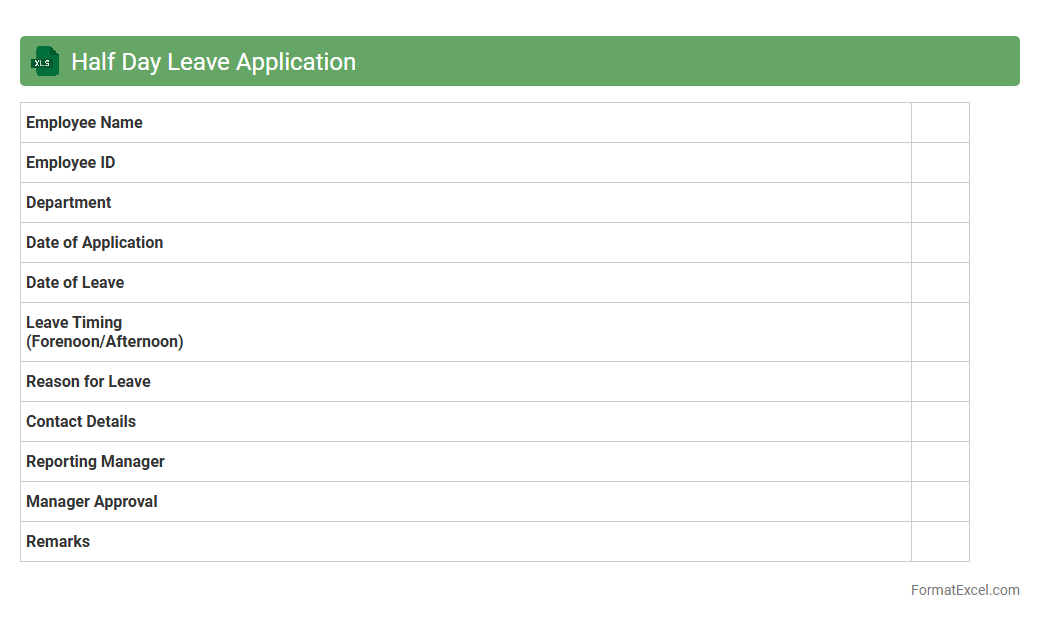Screen dimensions: 1040x619
Task: Click the blank cell for Date of Leave
Action: (940, 283)
